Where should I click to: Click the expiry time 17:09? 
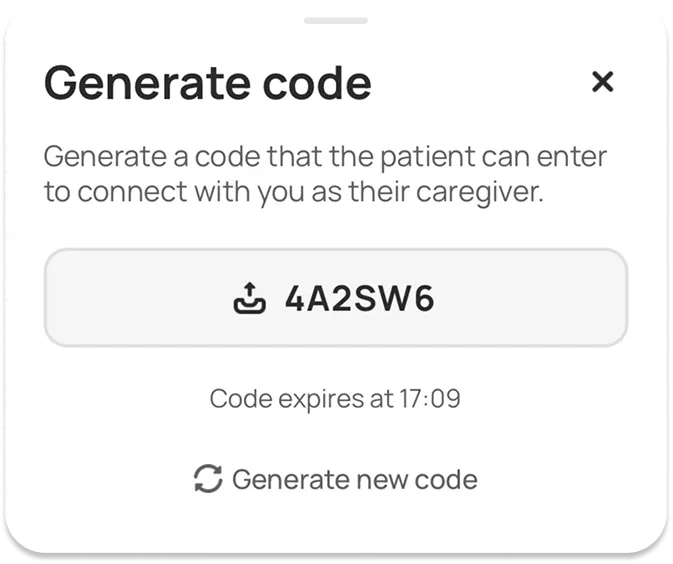[430, 399]
